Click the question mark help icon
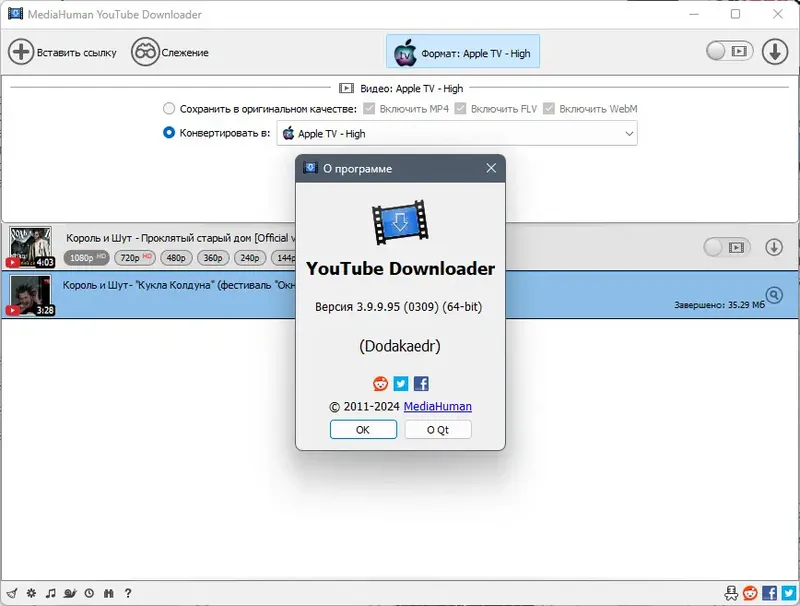The image size is (800, 606). [x=128, y=593]
